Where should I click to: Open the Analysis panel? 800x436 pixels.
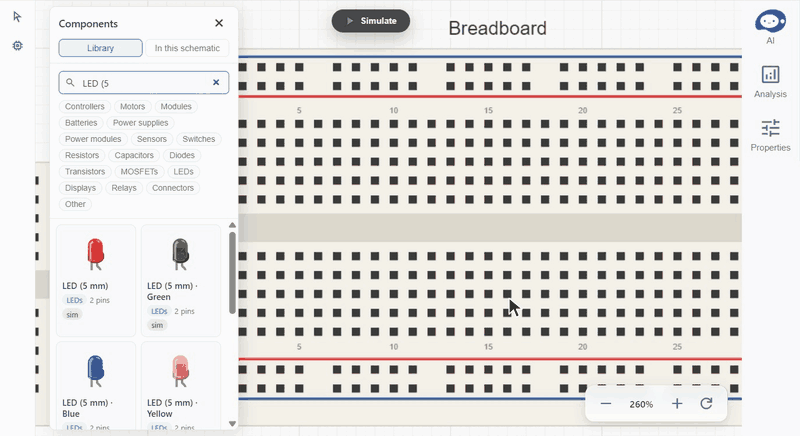[x=770, y=82]
